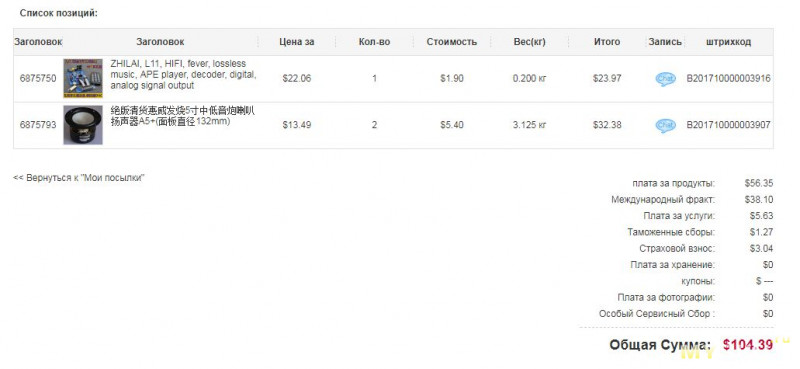This screenshot has height=369, width=800.
Task: Open ZHILAI L11 HIFI product title
Action: tap(184, 75)
